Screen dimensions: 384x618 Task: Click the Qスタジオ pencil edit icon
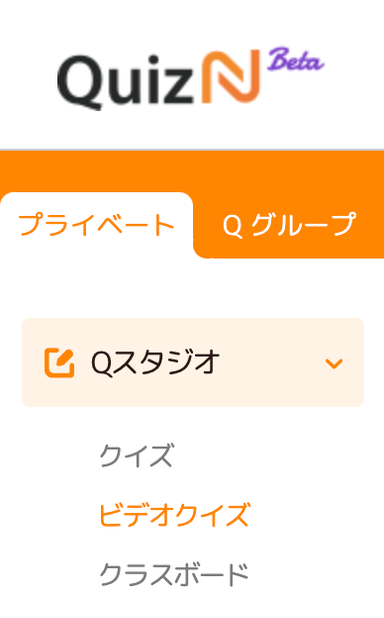point(59,363)
